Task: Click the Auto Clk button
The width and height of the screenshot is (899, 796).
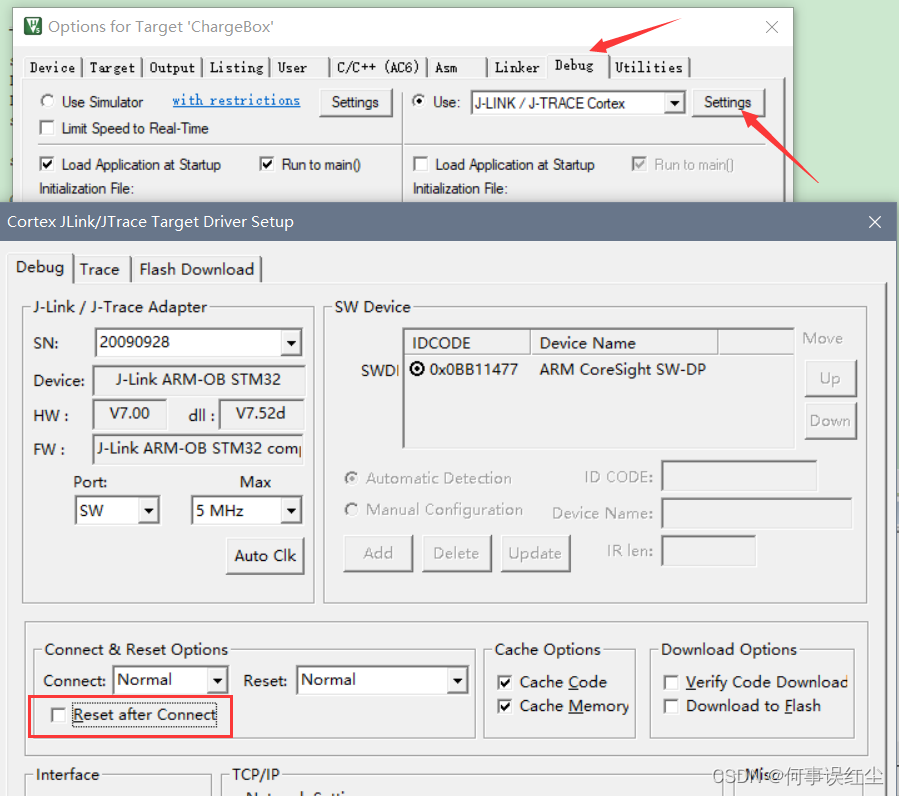Action: pyautogui.click(x=265, y=556)
